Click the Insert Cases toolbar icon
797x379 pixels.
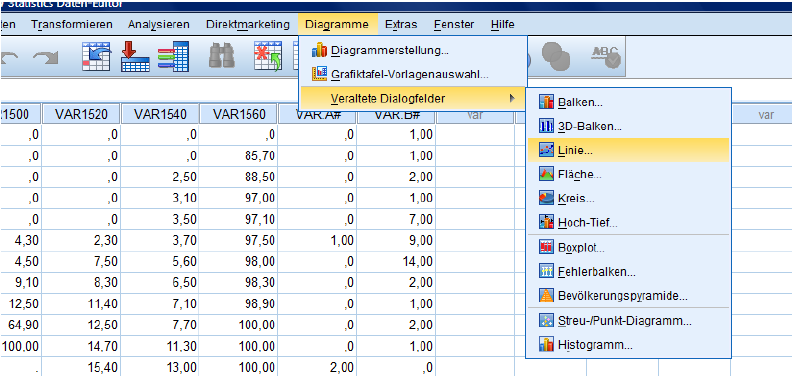point(268,56)
